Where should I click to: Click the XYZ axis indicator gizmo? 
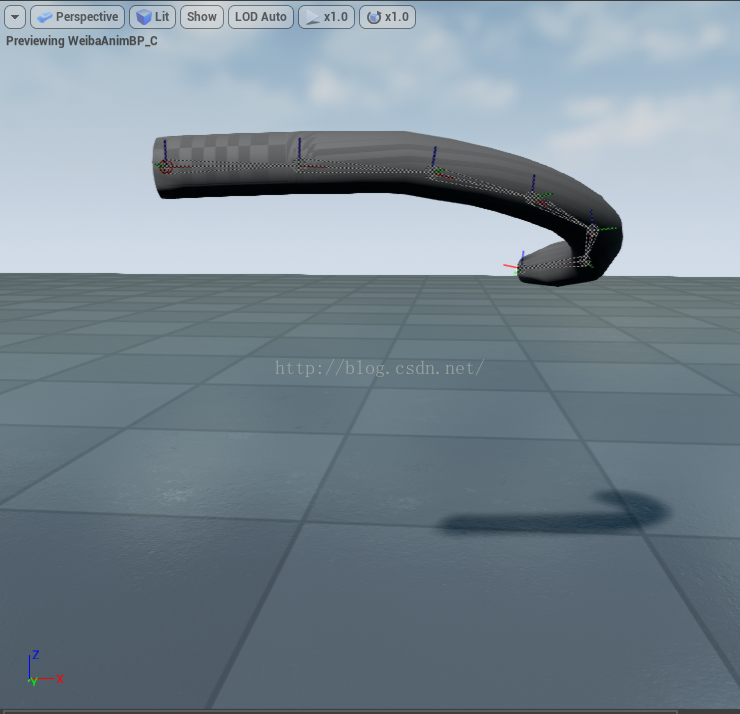click(x=45, y=668)
